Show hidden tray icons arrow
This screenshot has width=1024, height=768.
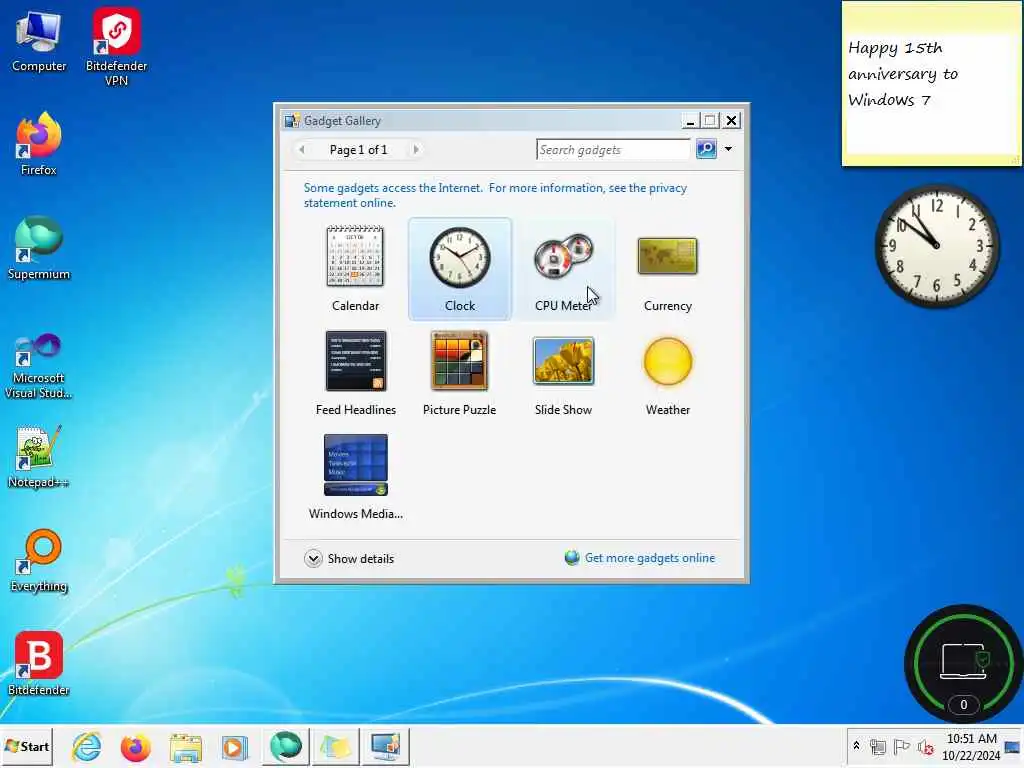pos(856,746)
